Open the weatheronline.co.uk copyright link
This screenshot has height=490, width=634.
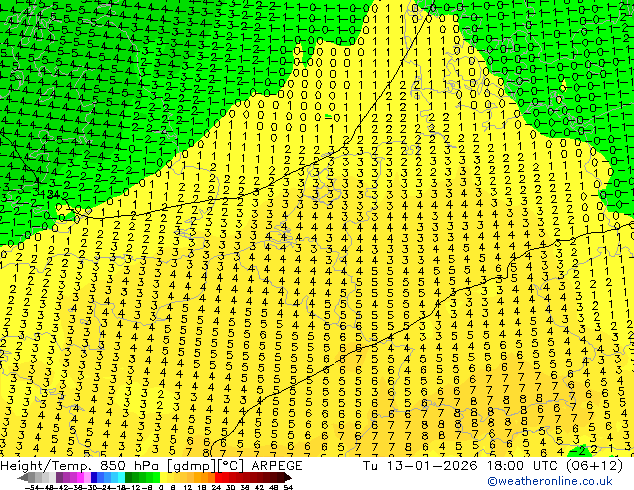click(550, 481)
